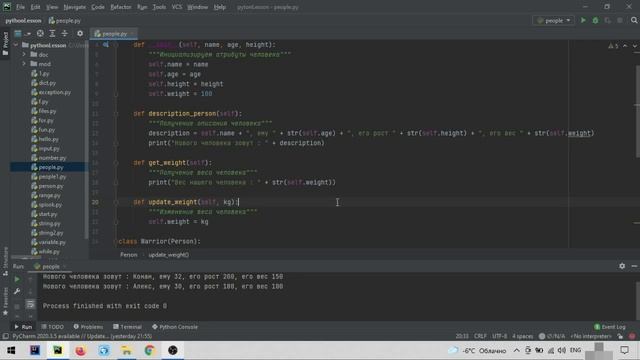
Task: Click the warnings indicator showing 5
Action: click(613, 46)
